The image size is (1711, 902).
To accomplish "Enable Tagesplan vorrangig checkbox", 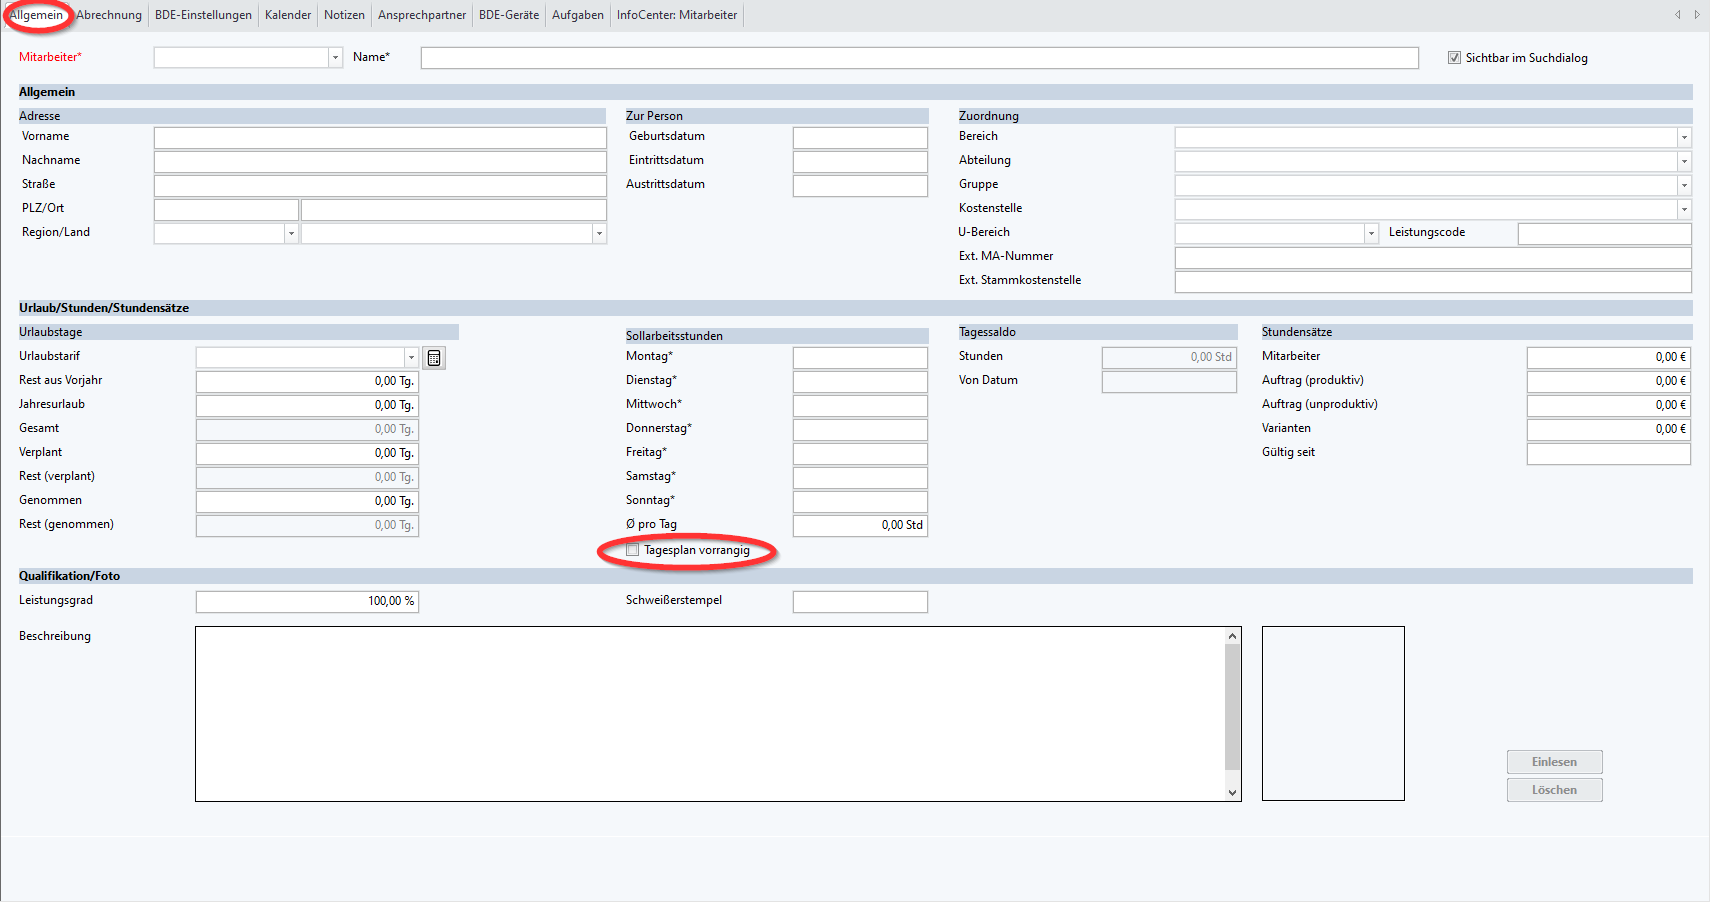I will point(632,550).
